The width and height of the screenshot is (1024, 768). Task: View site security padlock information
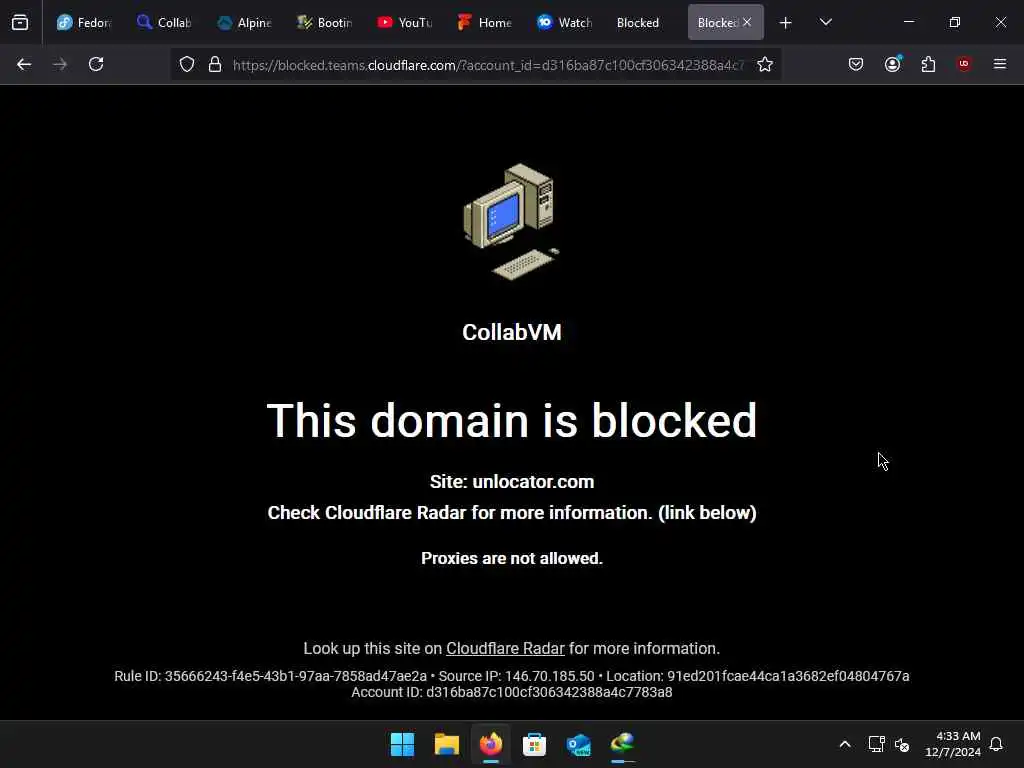pyautogui.click(x=214, y=65)
